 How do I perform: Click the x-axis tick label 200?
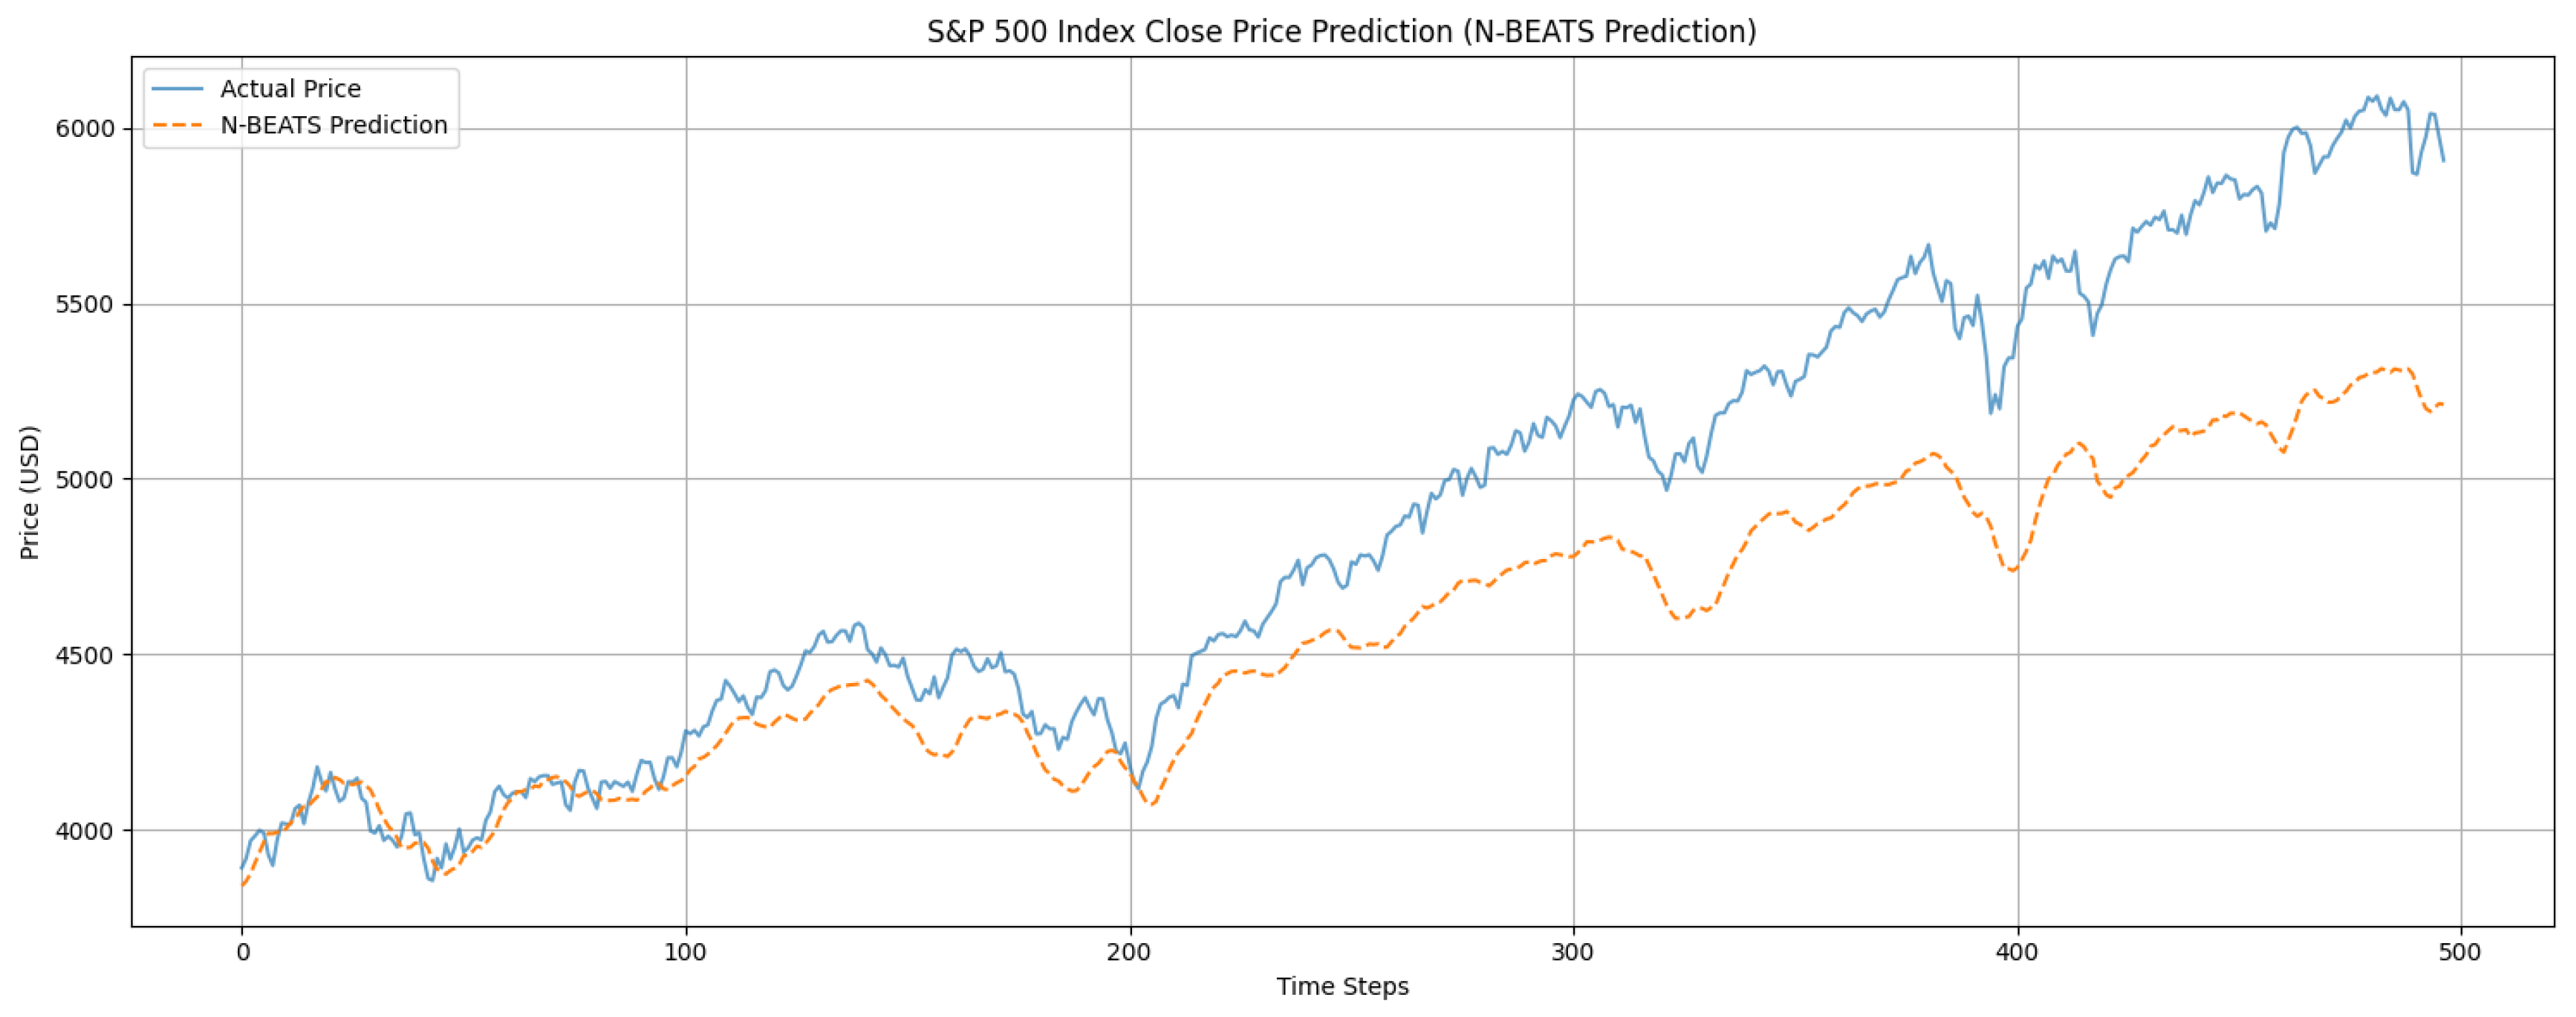click(x=1130, y=953)
